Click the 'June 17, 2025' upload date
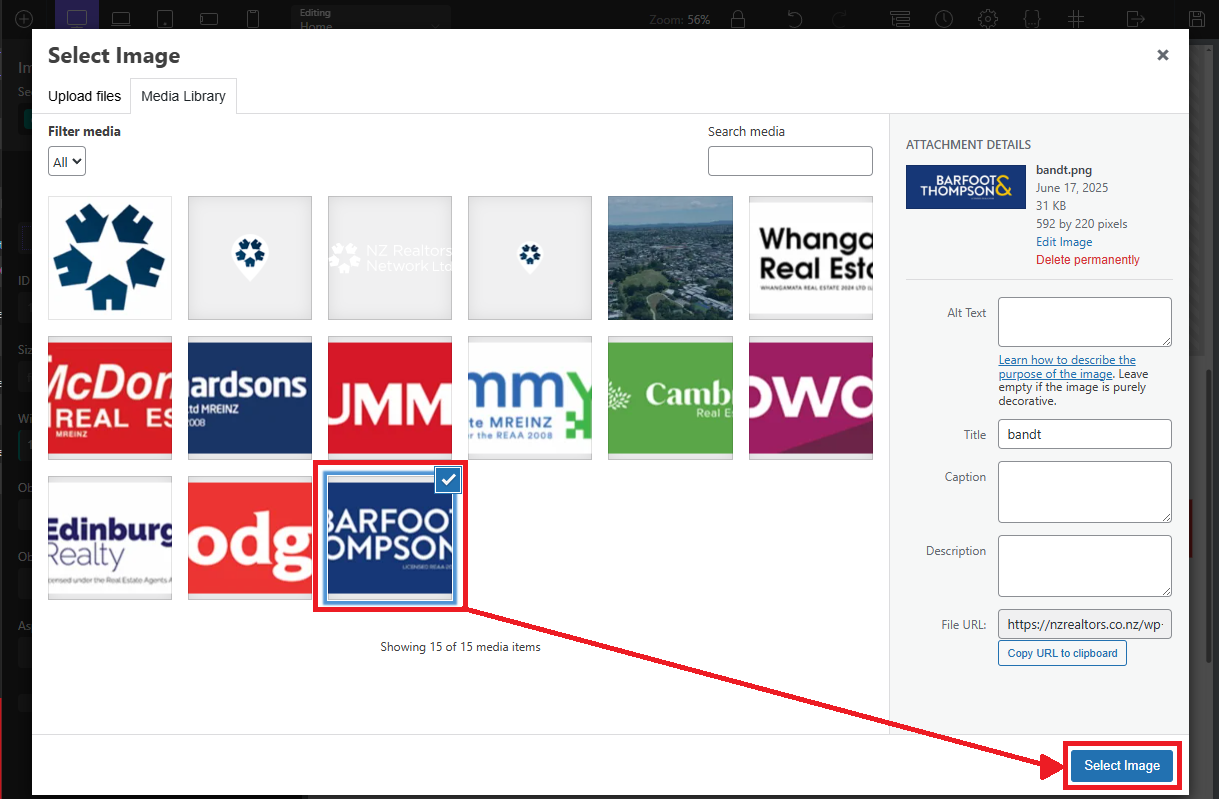 tap(1072, 188)
